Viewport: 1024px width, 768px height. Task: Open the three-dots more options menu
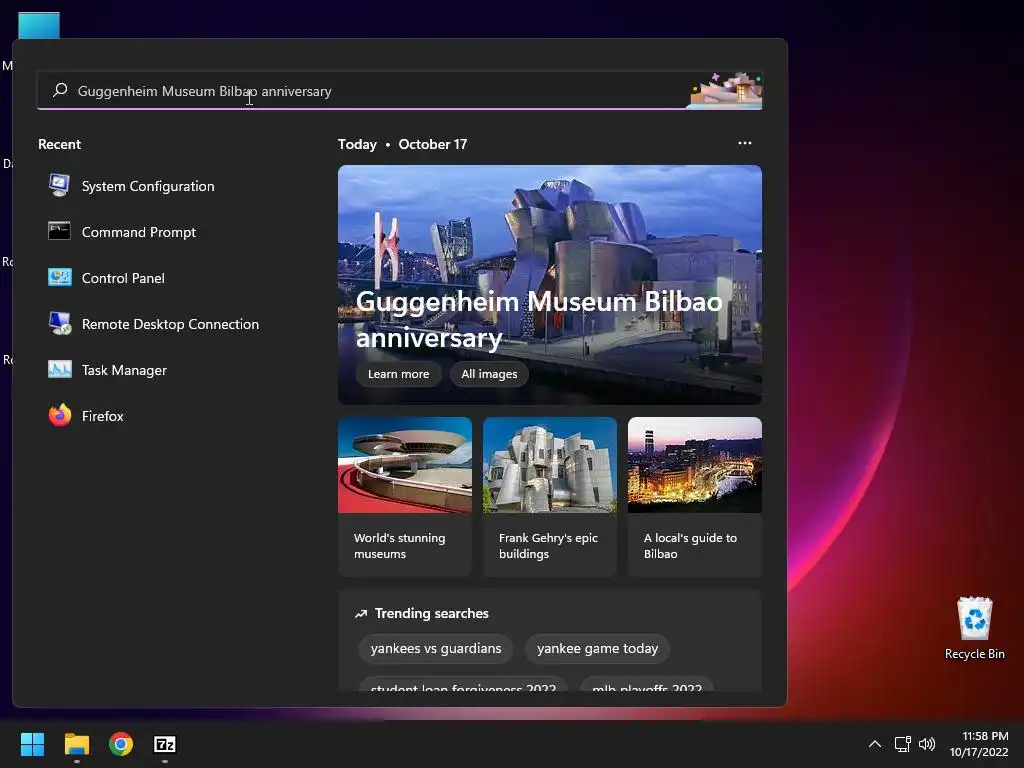pos(744,143)
